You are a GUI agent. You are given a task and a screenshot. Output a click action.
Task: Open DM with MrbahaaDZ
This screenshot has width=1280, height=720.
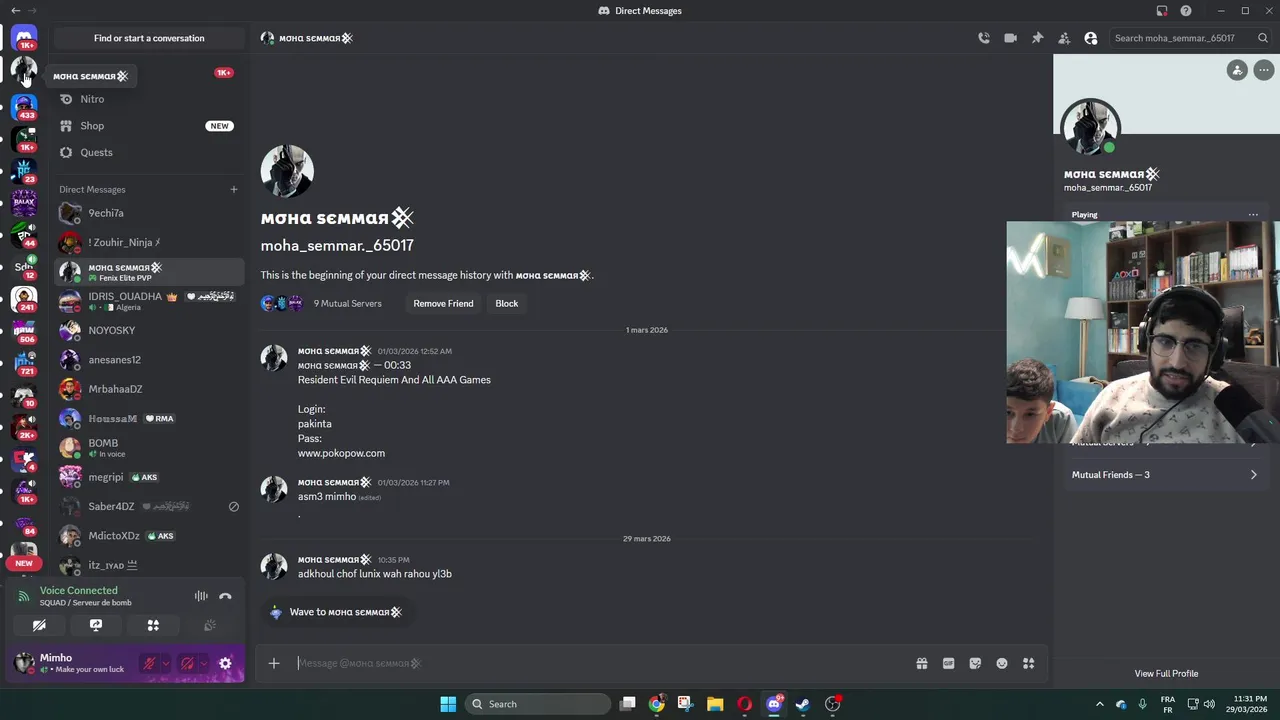point(149,389)
